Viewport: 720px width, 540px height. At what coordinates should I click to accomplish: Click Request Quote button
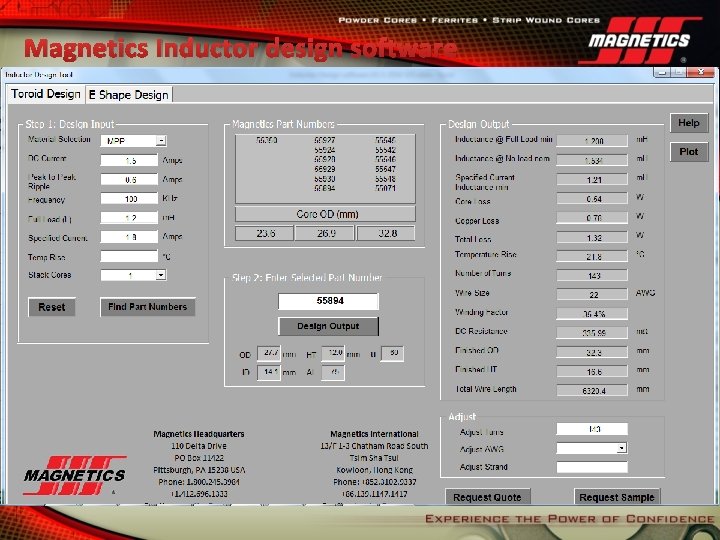click(487, 497)
